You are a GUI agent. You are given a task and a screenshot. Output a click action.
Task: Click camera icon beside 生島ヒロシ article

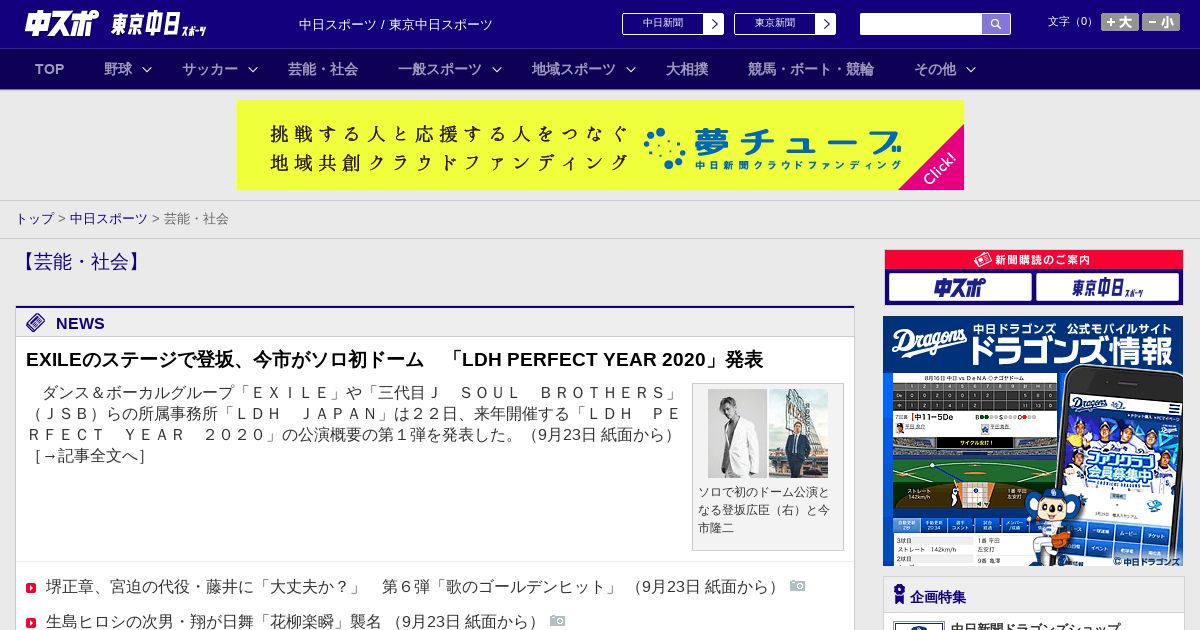557,621
